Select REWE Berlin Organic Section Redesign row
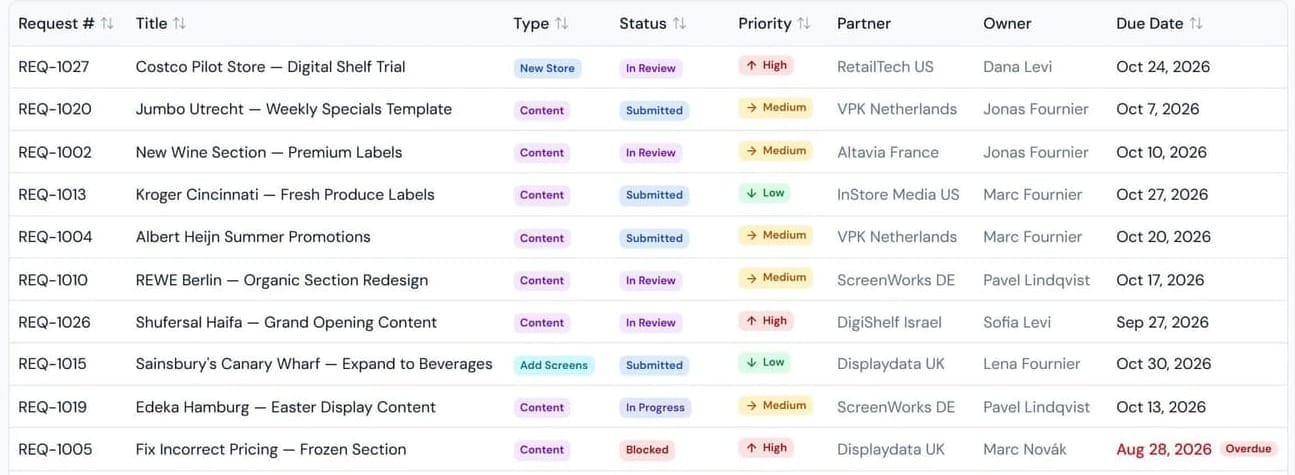The image size is (1295, 475). 648,280
